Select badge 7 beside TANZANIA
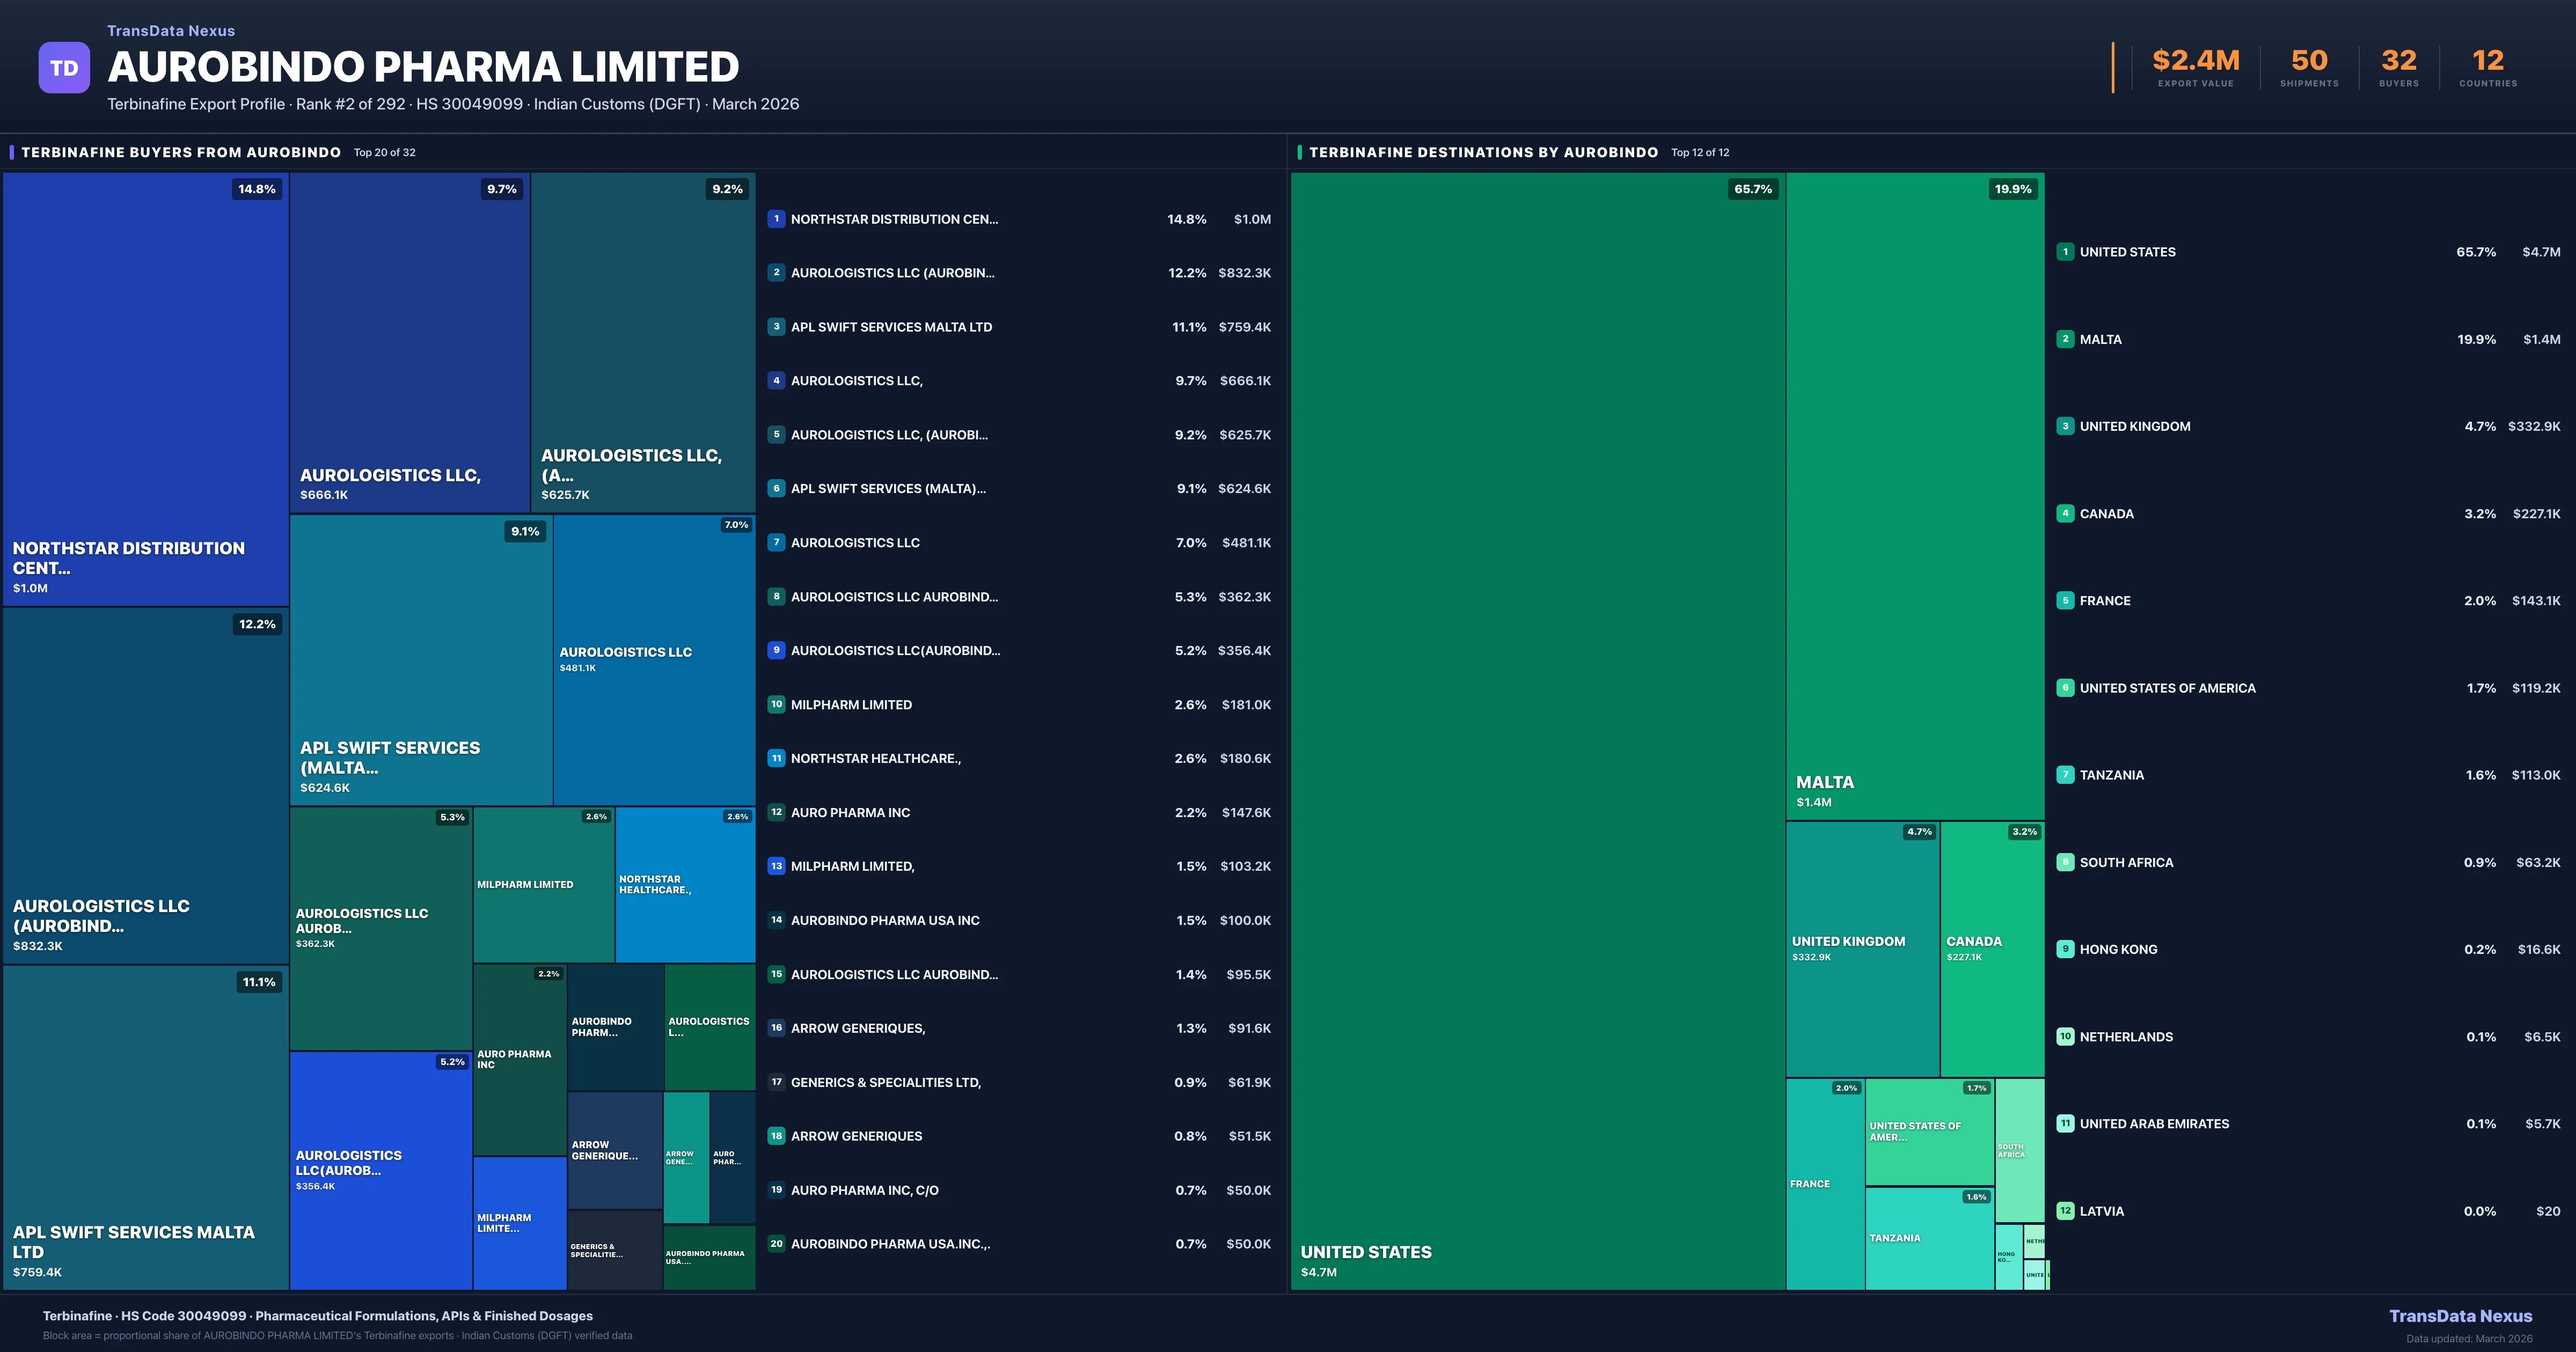The height and width of the screenshot is (1352, 2576). pyautogui.click(x=2065, y=774)
